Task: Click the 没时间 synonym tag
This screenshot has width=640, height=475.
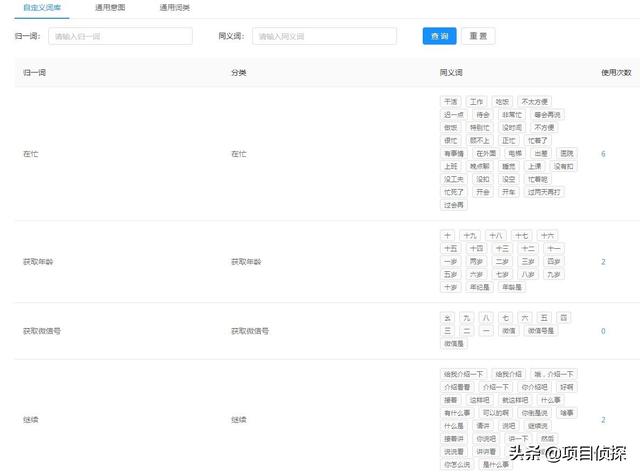Action: click(x=512, y=128)
